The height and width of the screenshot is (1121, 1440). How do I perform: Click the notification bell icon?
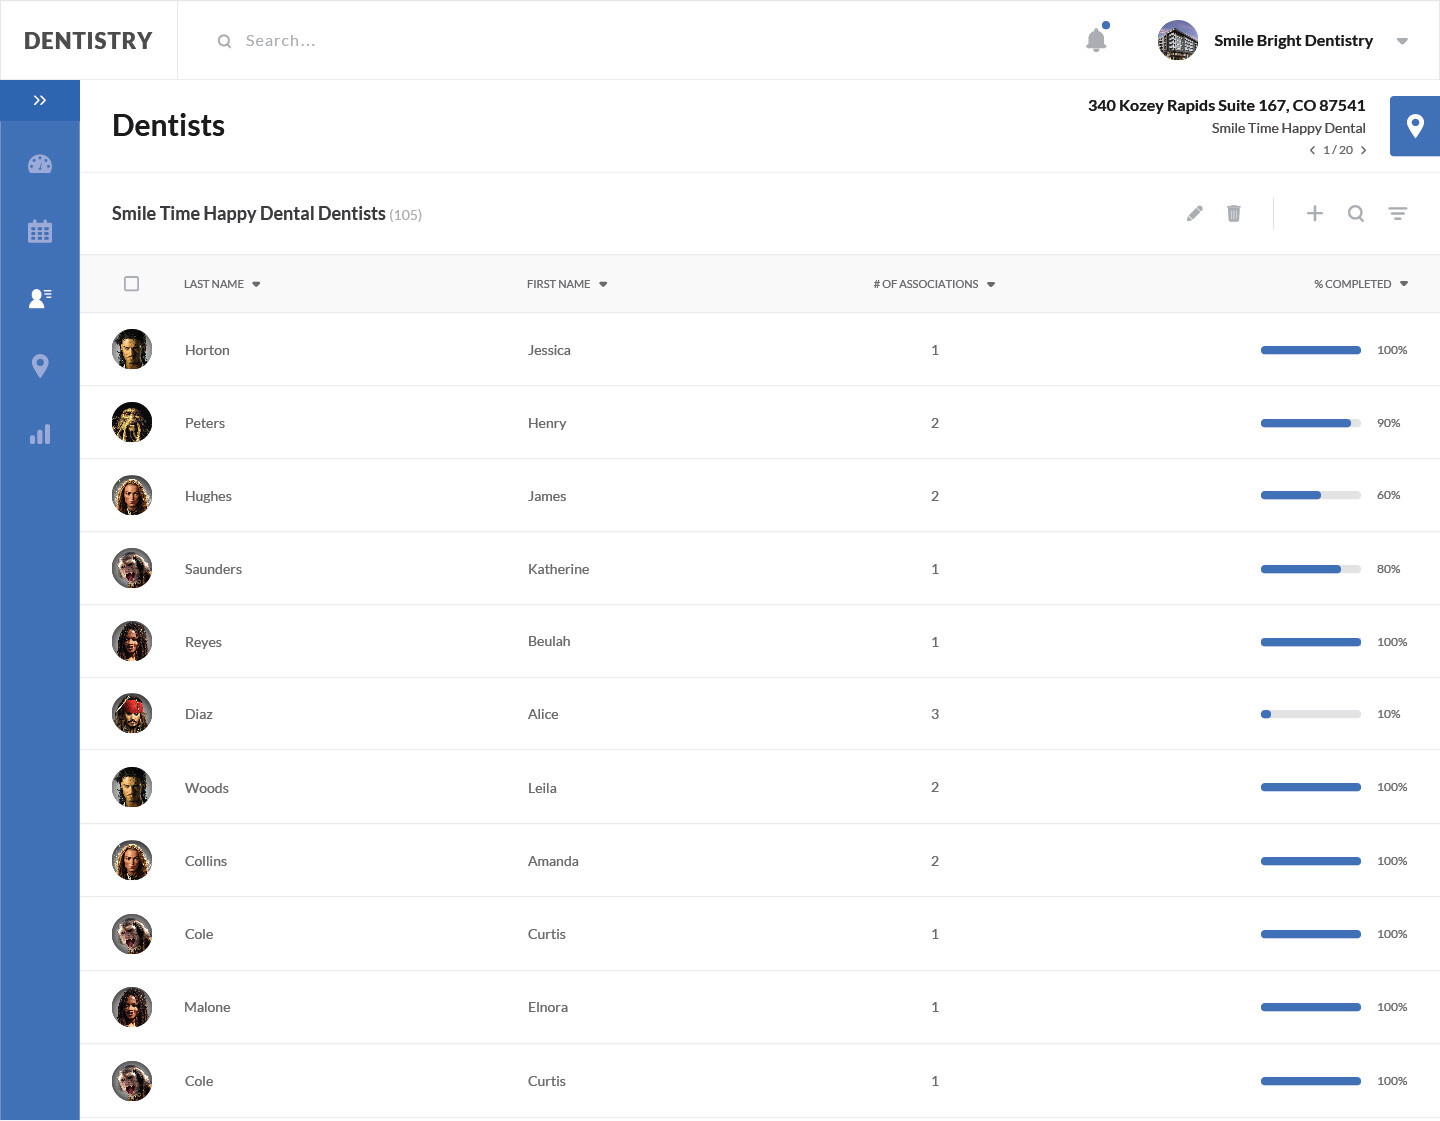point(1096,40)
